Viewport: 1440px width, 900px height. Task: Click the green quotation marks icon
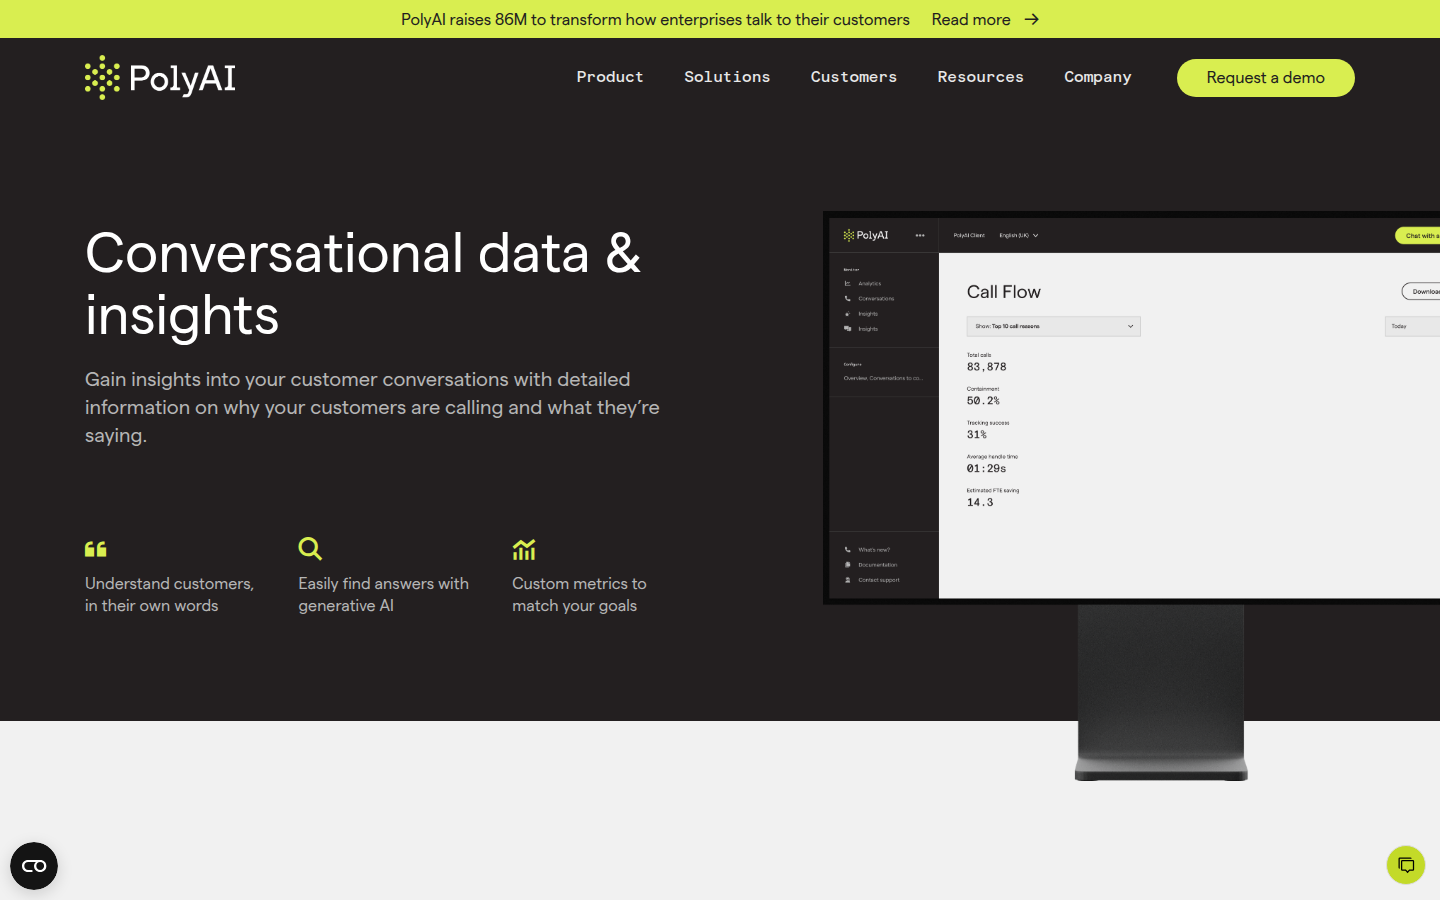point(96,549)
